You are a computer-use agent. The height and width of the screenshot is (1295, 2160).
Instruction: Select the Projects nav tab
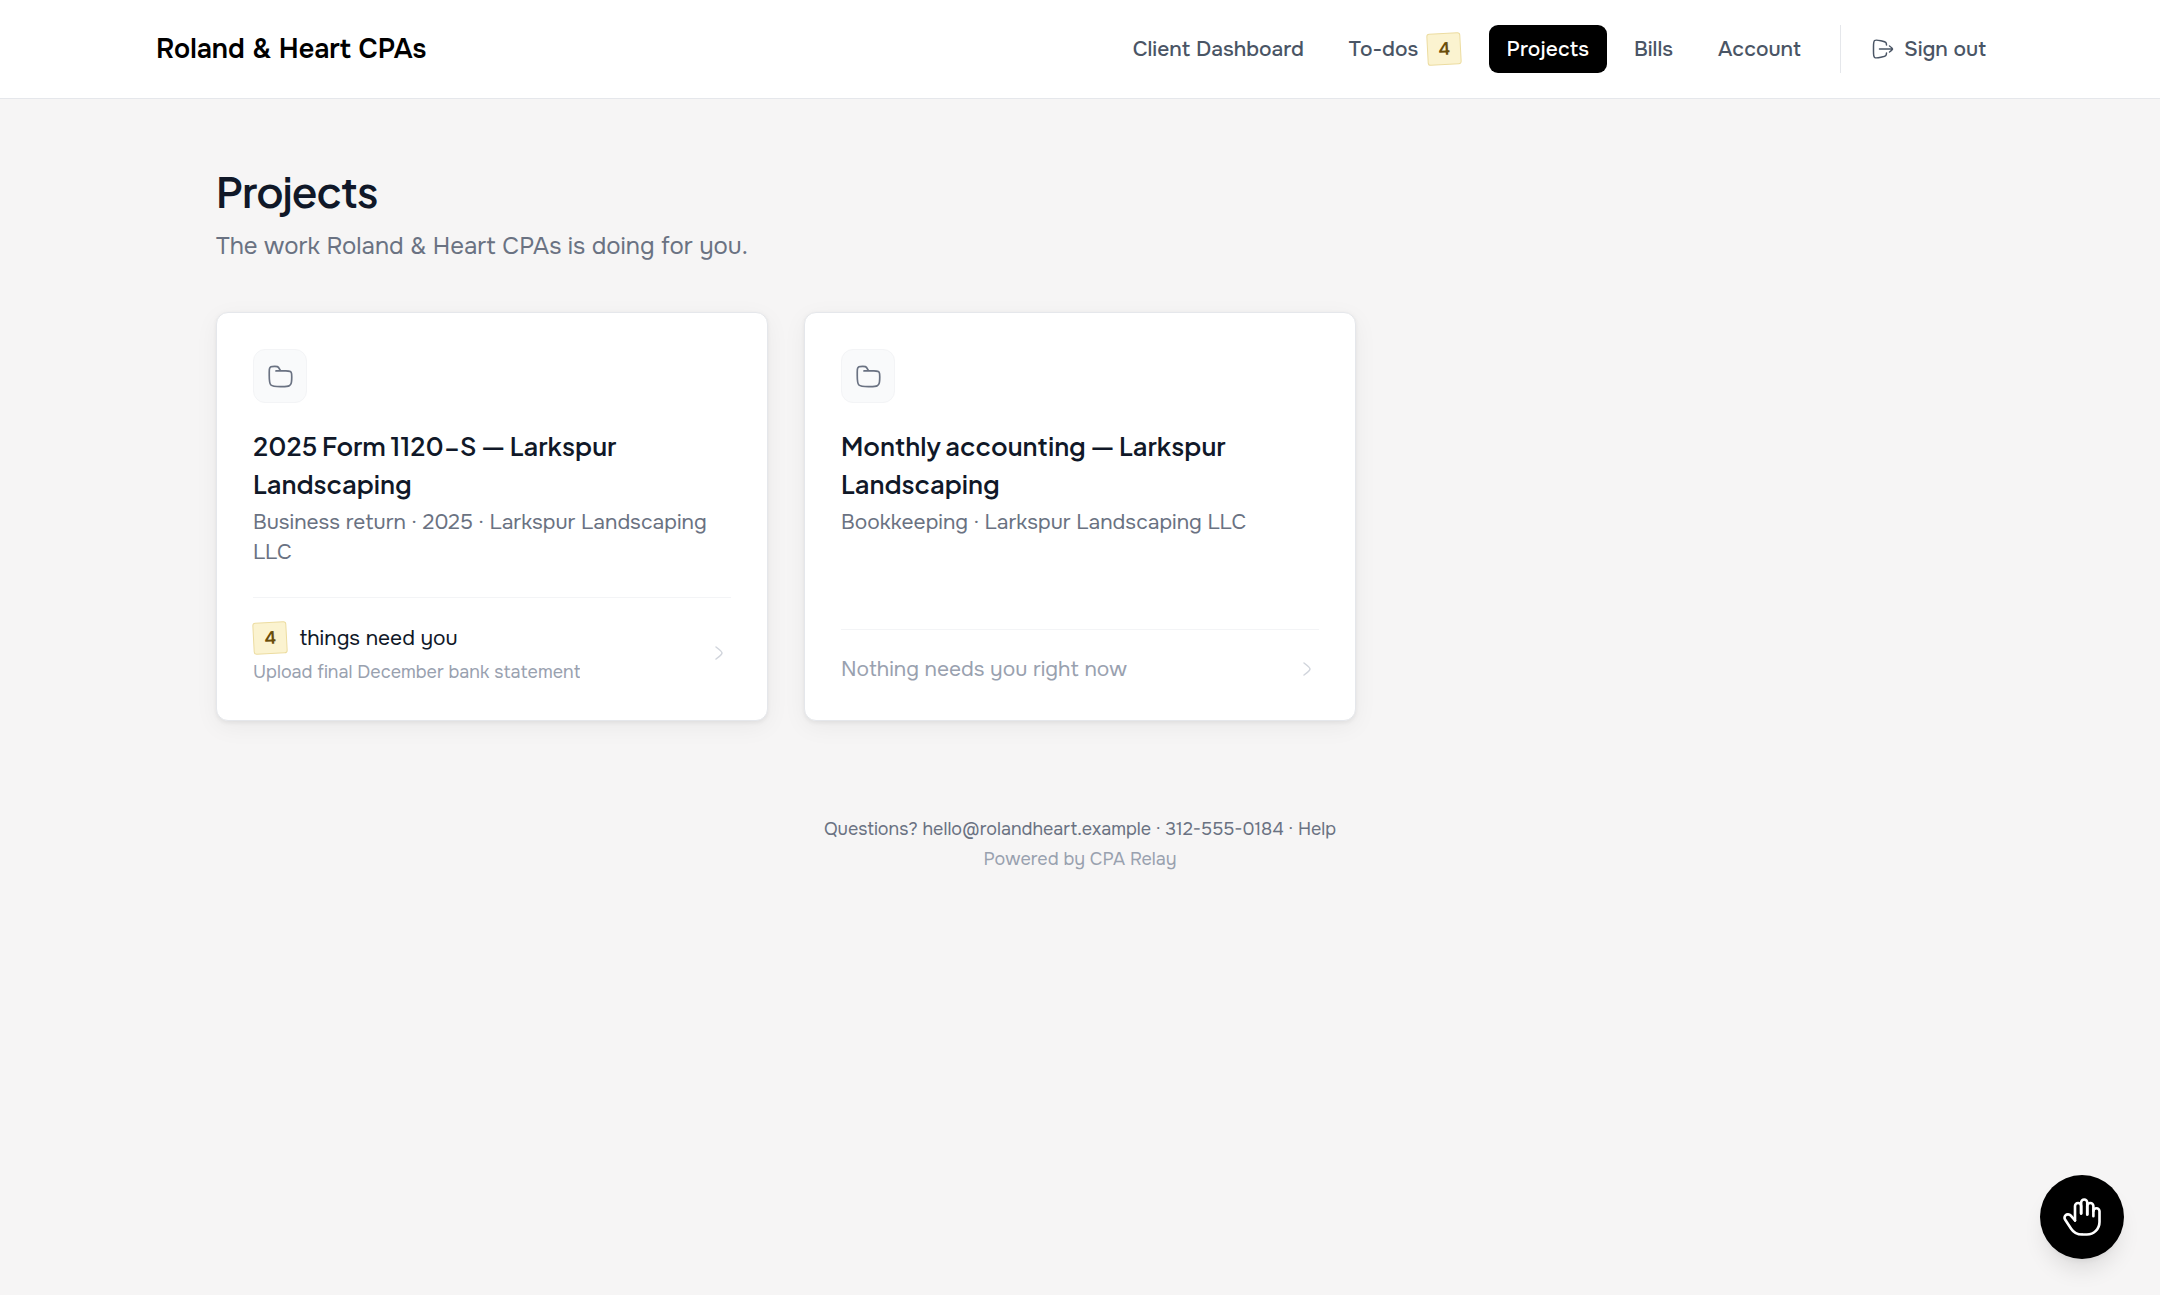pos(1547,49)
